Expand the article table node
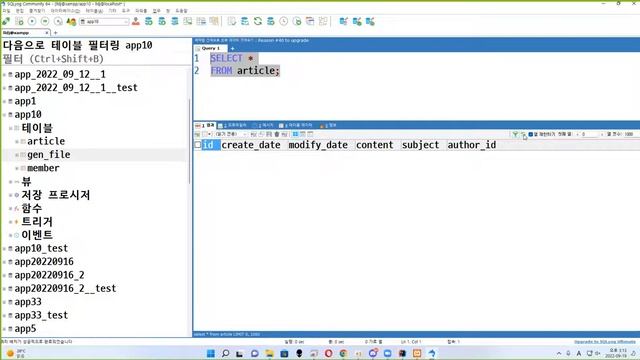640x360 pixels. click(x=17, y=142)
